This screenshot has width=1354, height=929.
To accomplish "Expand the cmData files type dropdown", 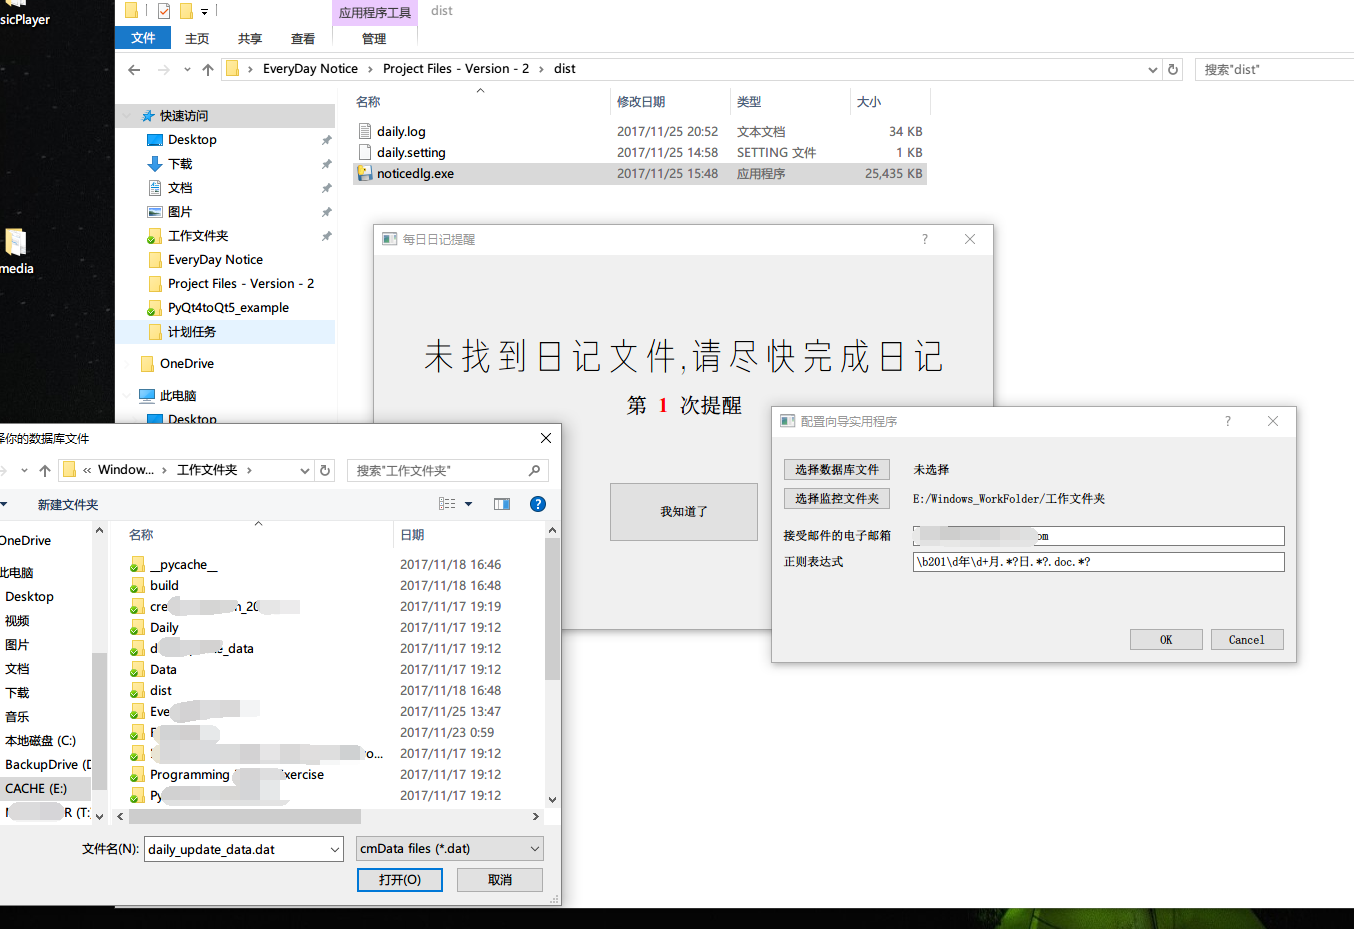I will (x=535, y=849).
